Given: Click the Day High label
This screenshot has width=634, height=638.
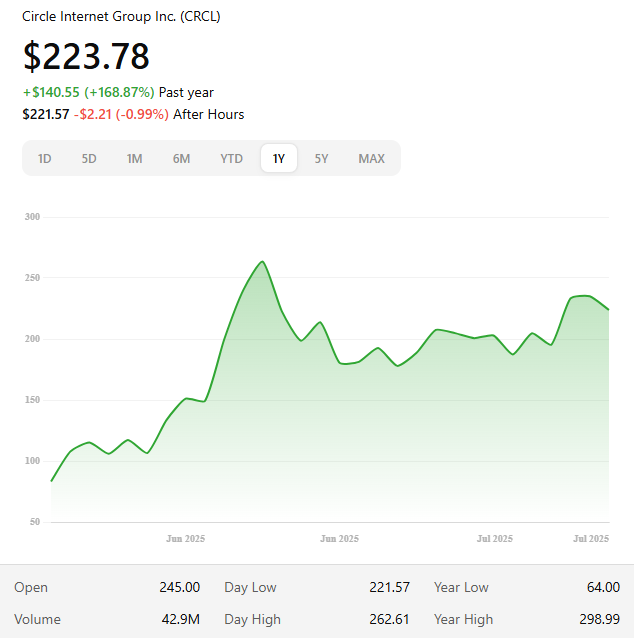Looking at the screenshot, I should coord(252,620).
